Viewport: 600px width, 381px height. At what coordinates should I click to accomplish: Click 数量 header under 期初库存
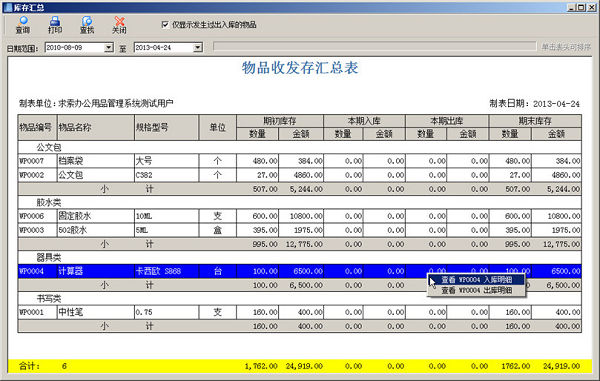pos(257,134)
